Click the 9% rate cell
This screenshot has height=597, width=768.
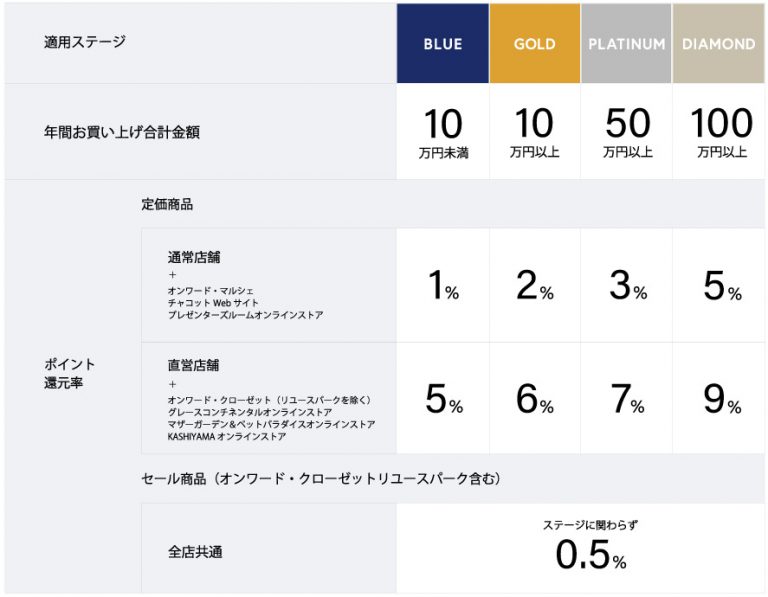720,400
